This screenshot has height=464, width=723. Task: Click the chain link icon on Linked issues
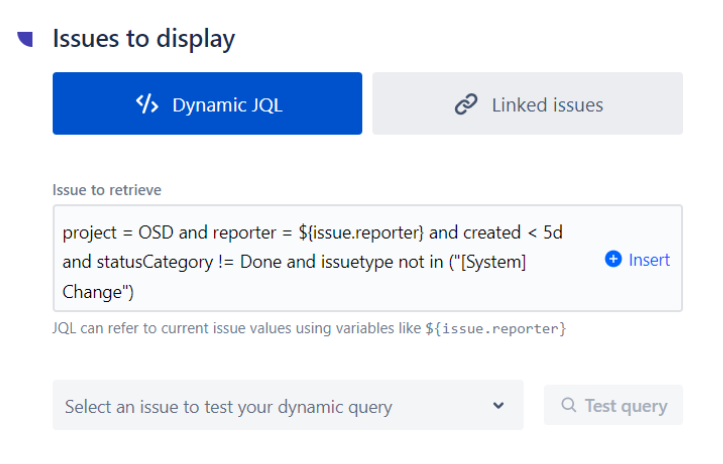tap(465, 105)
